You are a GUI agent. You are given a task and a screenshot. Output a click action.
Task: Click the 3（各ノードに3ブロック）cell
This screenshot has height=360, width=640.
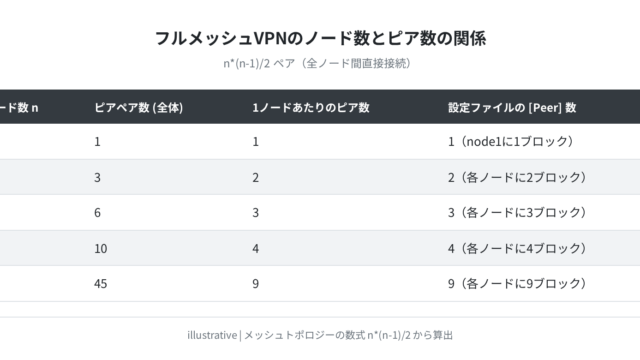[517, 213]
